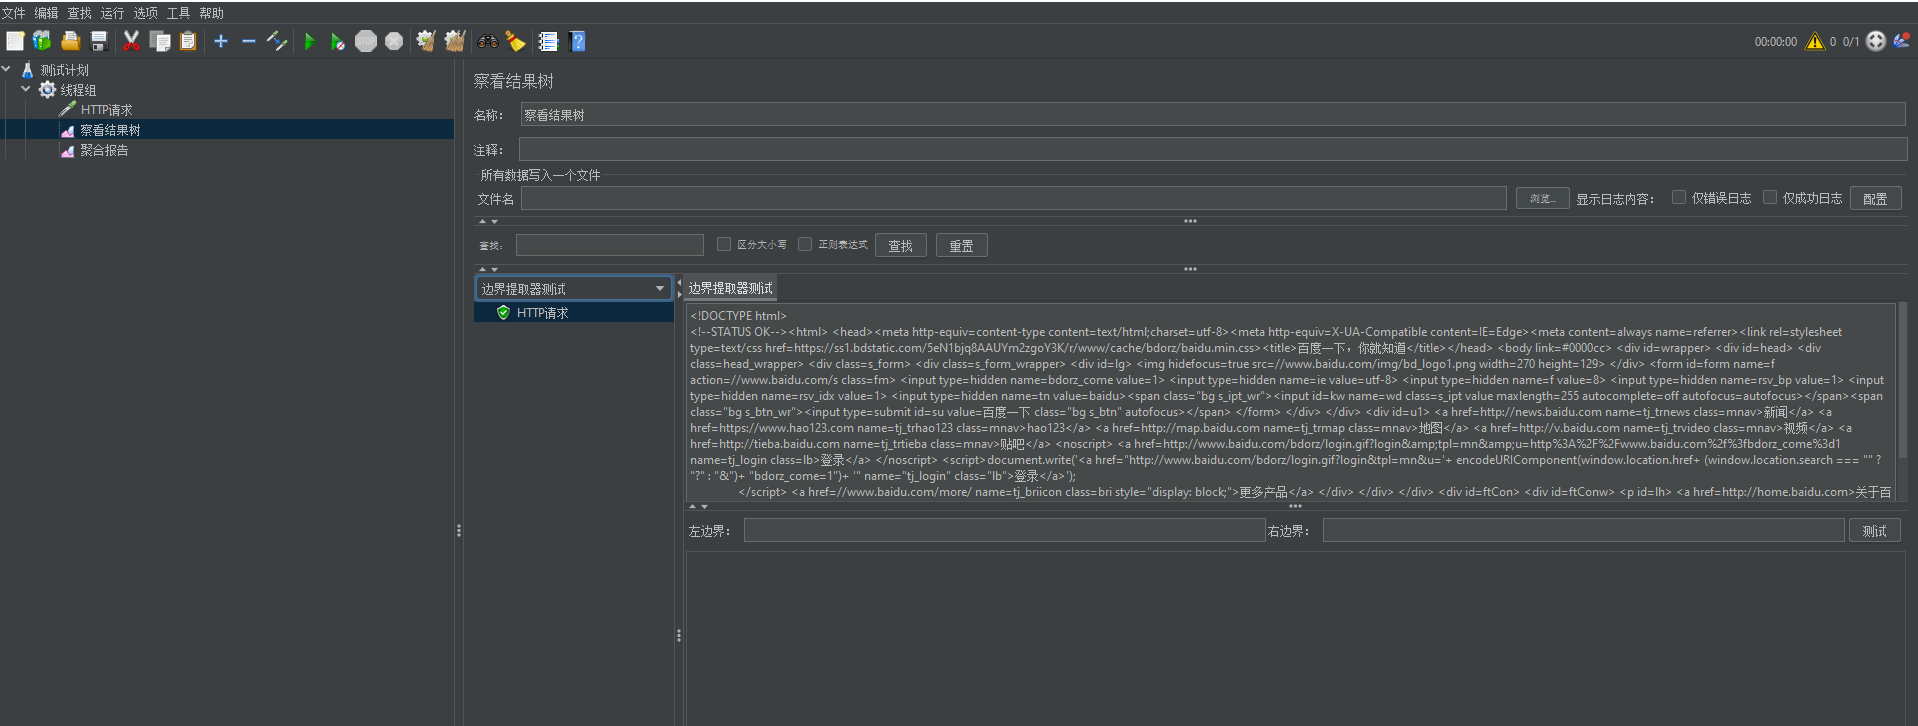Click the 右边界 input field
This screenshot has height=726, width=1918.
pos(1583,531)
